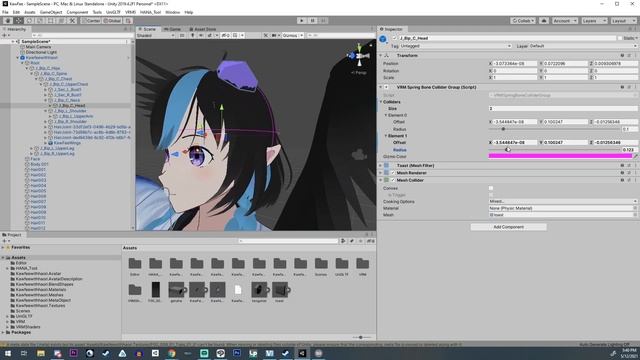Toggle scene audio icon
This screenshot has width=640, height=360.
(x=201, y=36)
